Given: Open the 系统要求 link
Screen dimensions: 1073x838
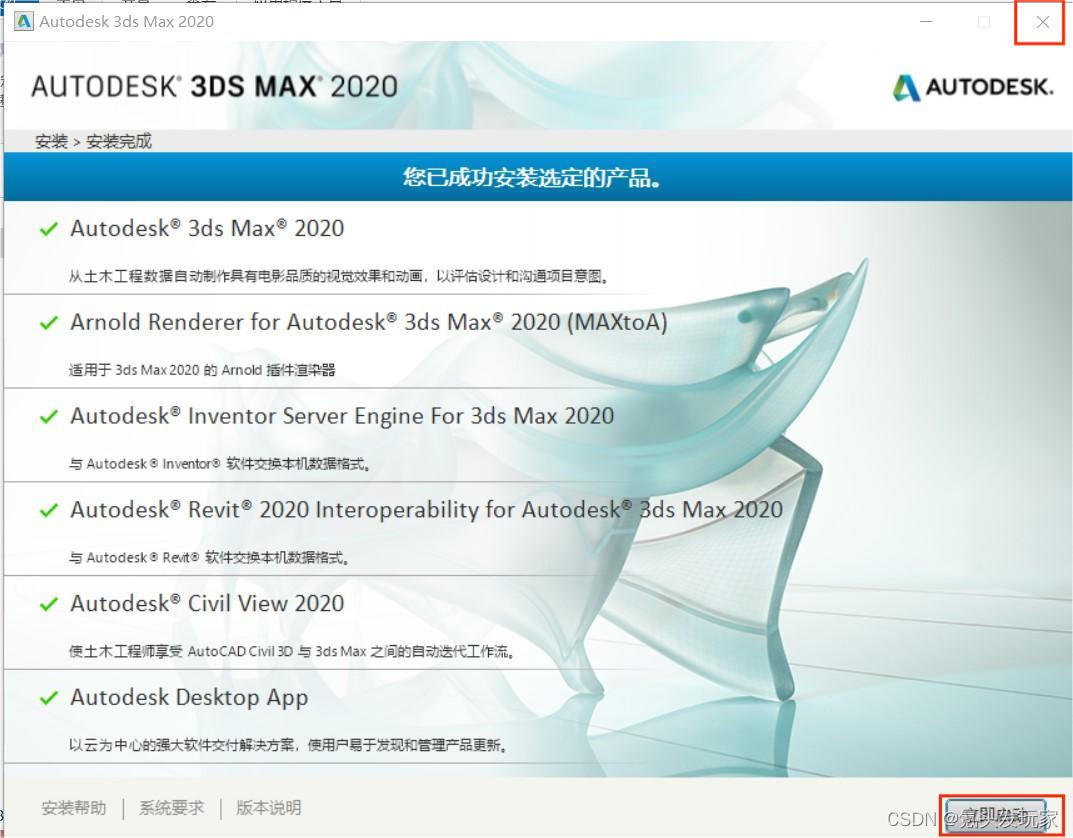Looking at the screenshot, I should [x=170, y=807].
